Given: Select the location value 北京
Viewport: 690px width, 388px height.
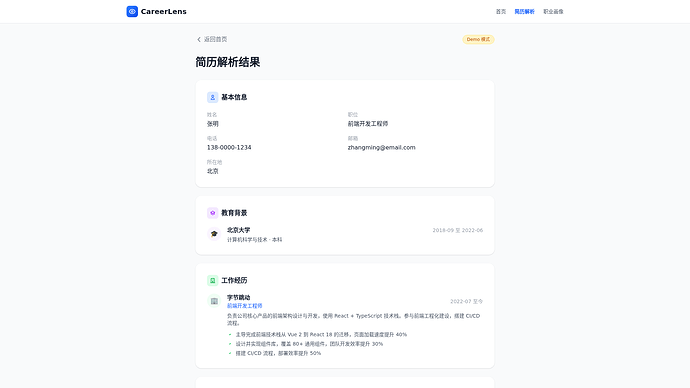Looking at the screenshot, I should pyautogui.click(x=213, y=171).
